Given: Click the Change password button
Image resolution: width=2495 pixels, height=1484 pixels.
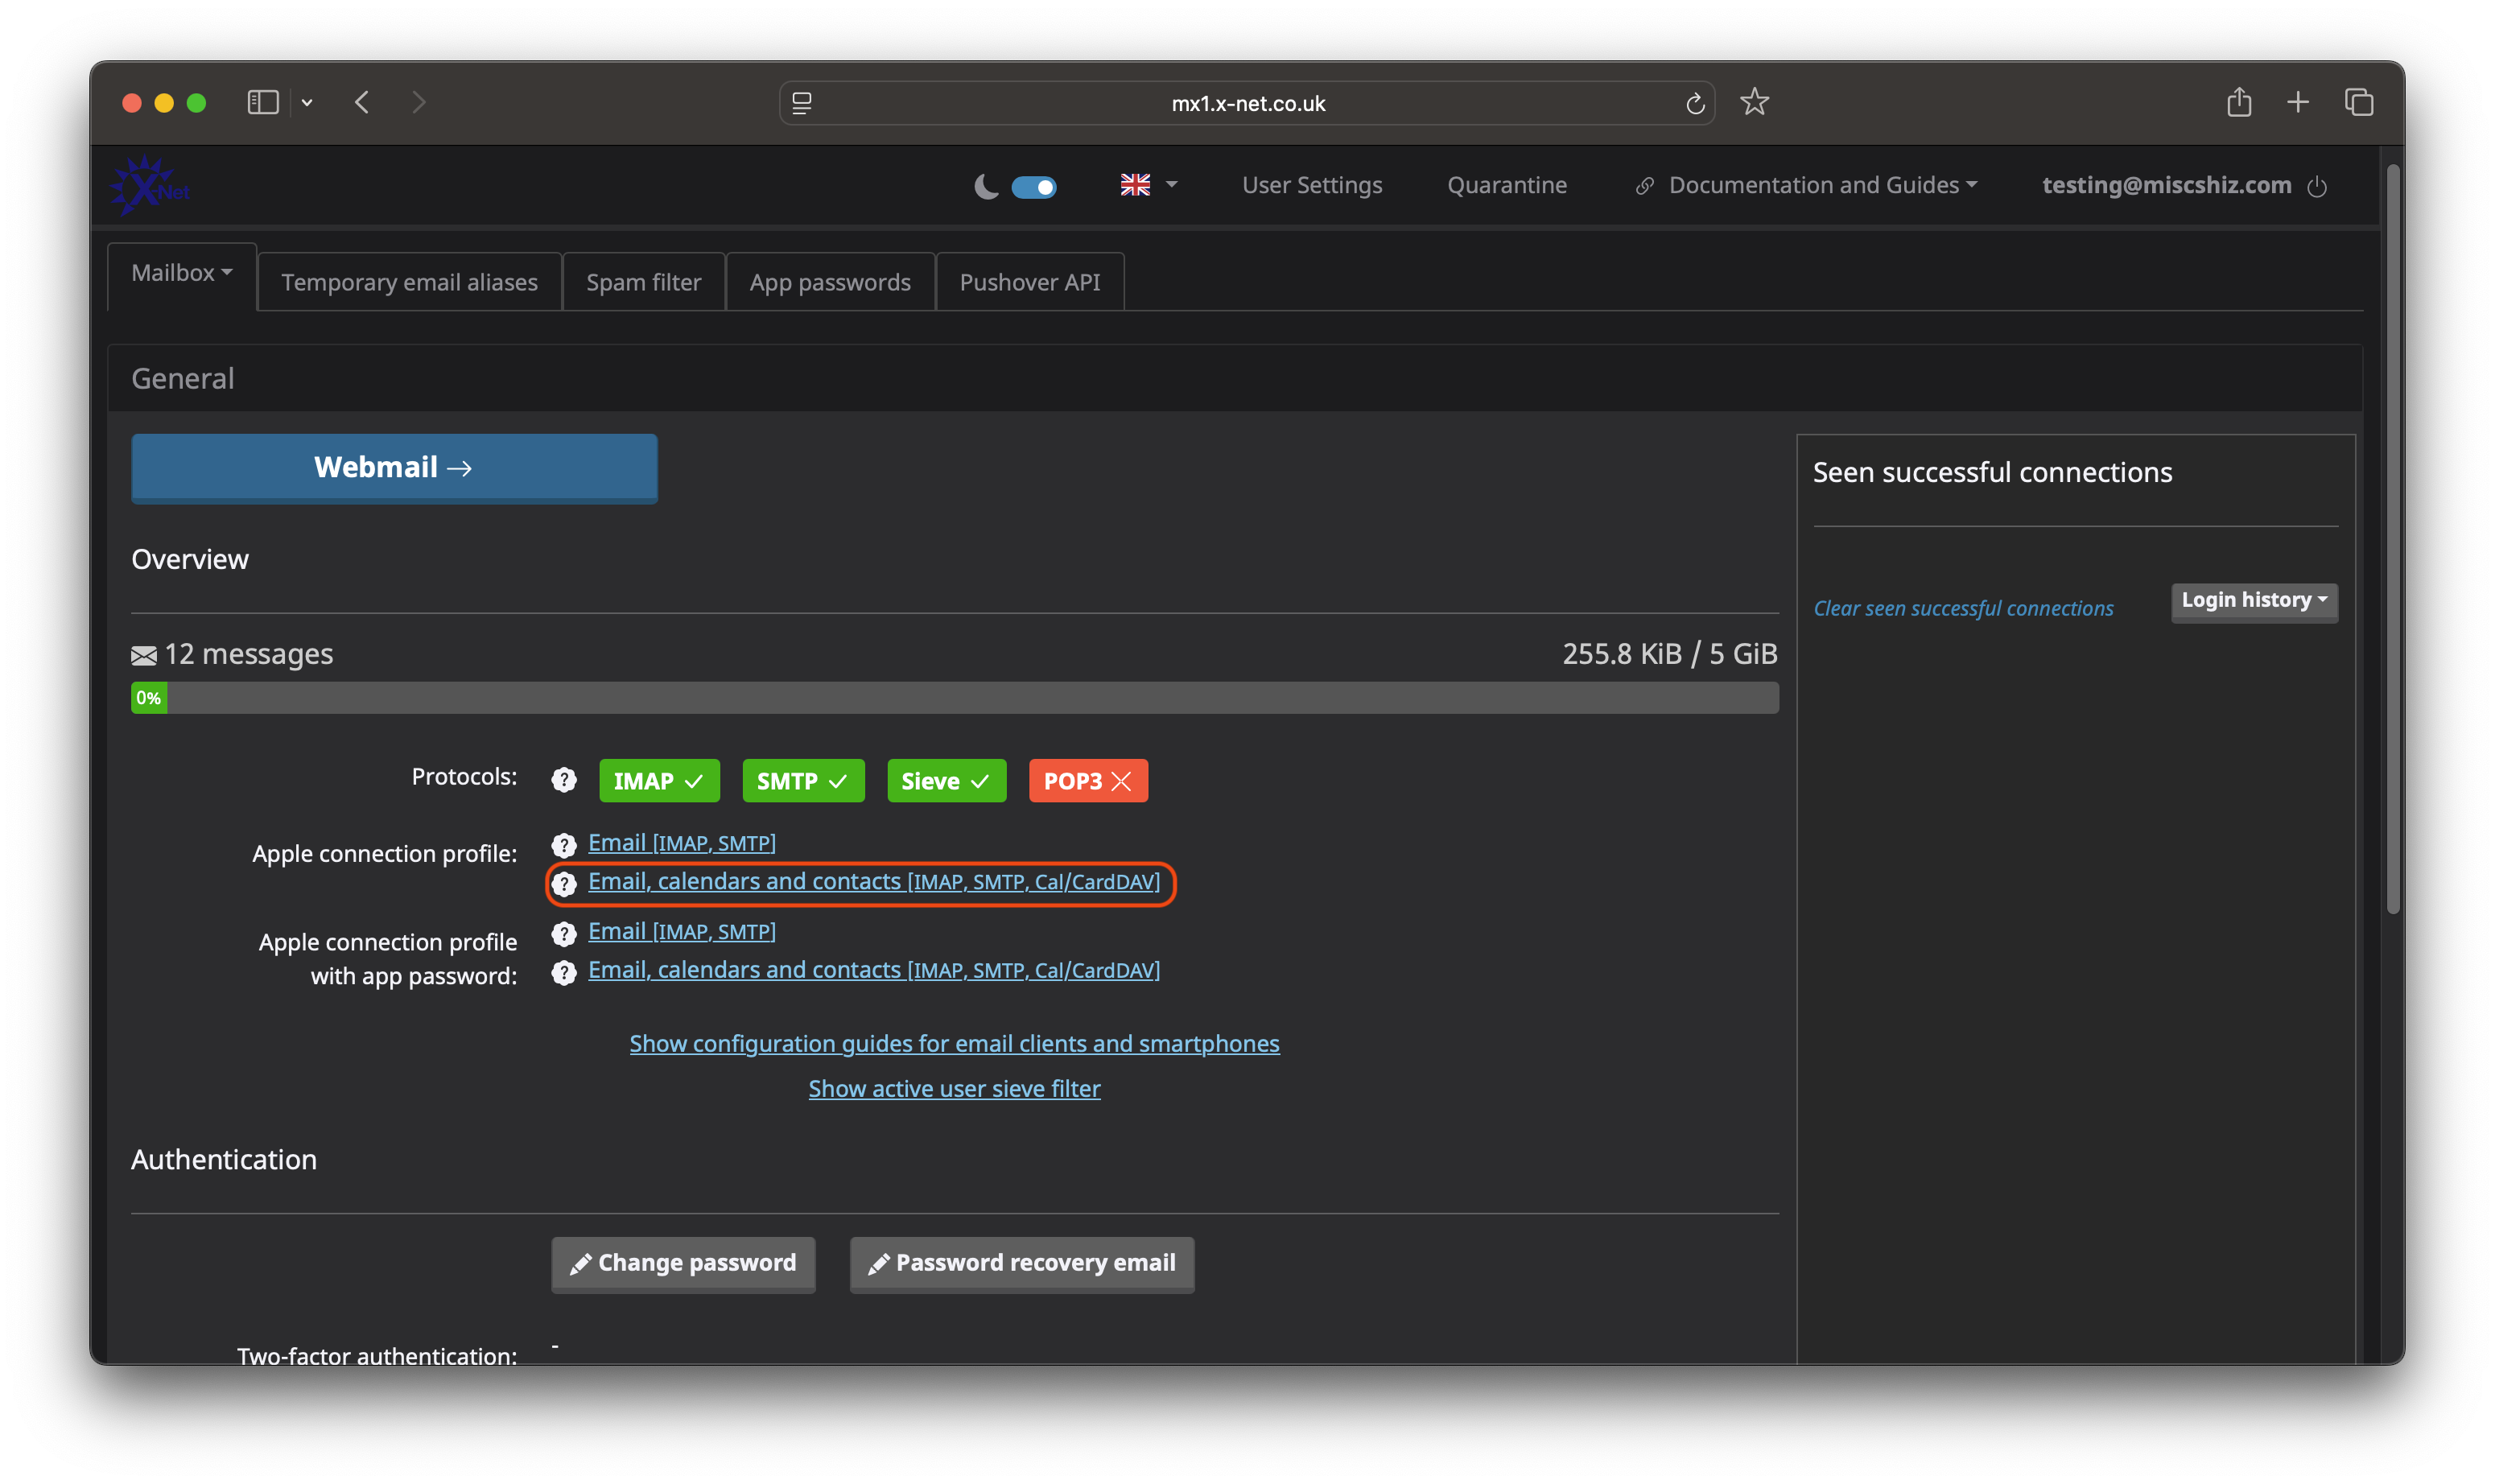Looking at the screenshot, I should point(683,1263).
